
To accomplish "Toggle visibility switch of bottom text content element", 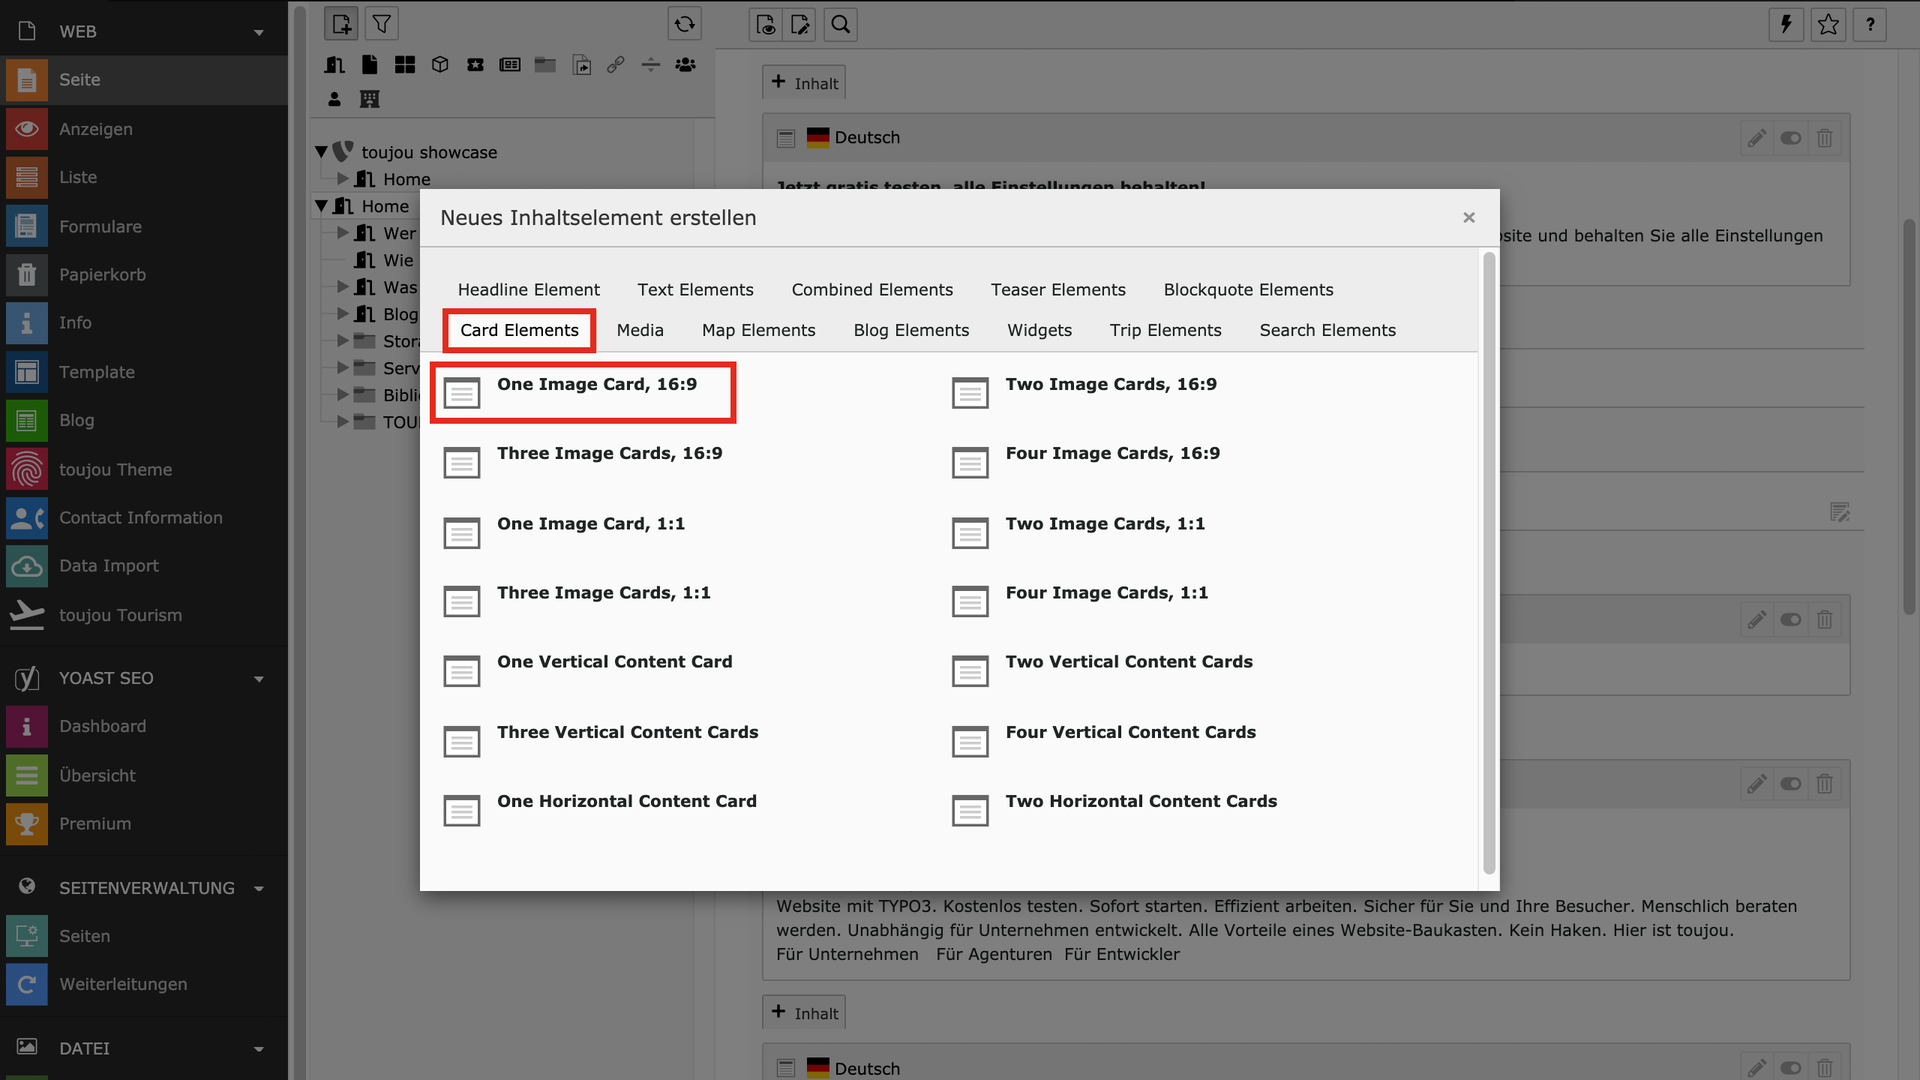I will coord(1790,784).
